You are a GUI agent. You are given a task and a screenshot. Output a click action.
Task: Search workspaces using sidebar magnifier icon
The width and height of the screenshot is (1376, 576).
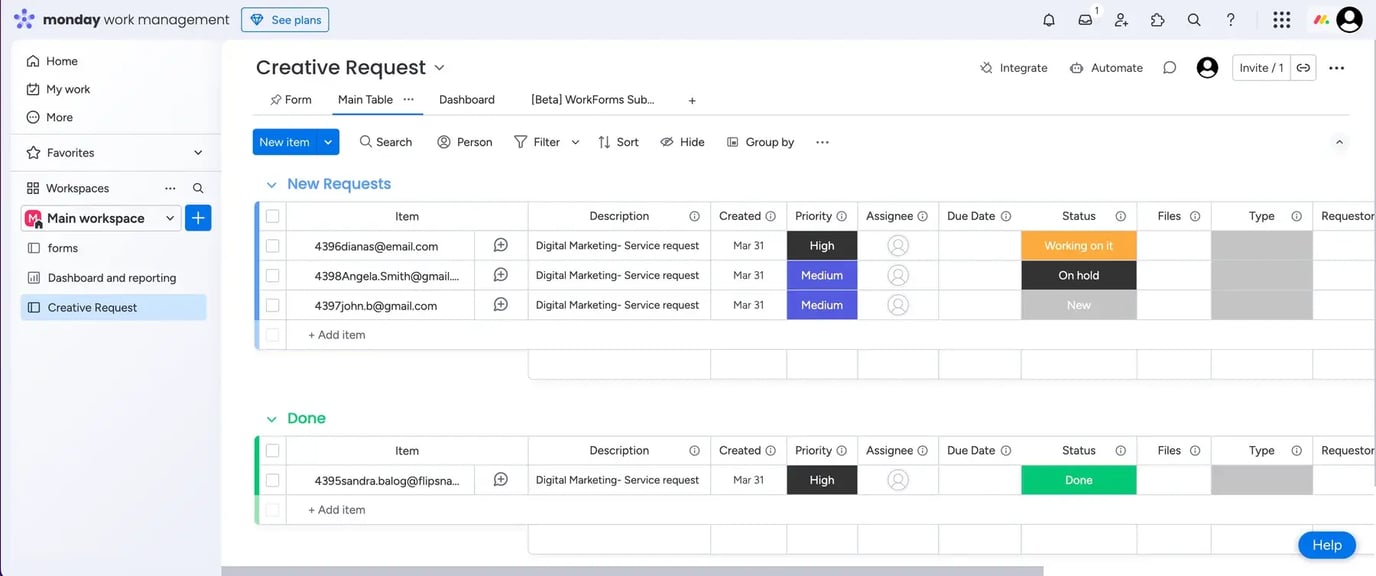198,188
